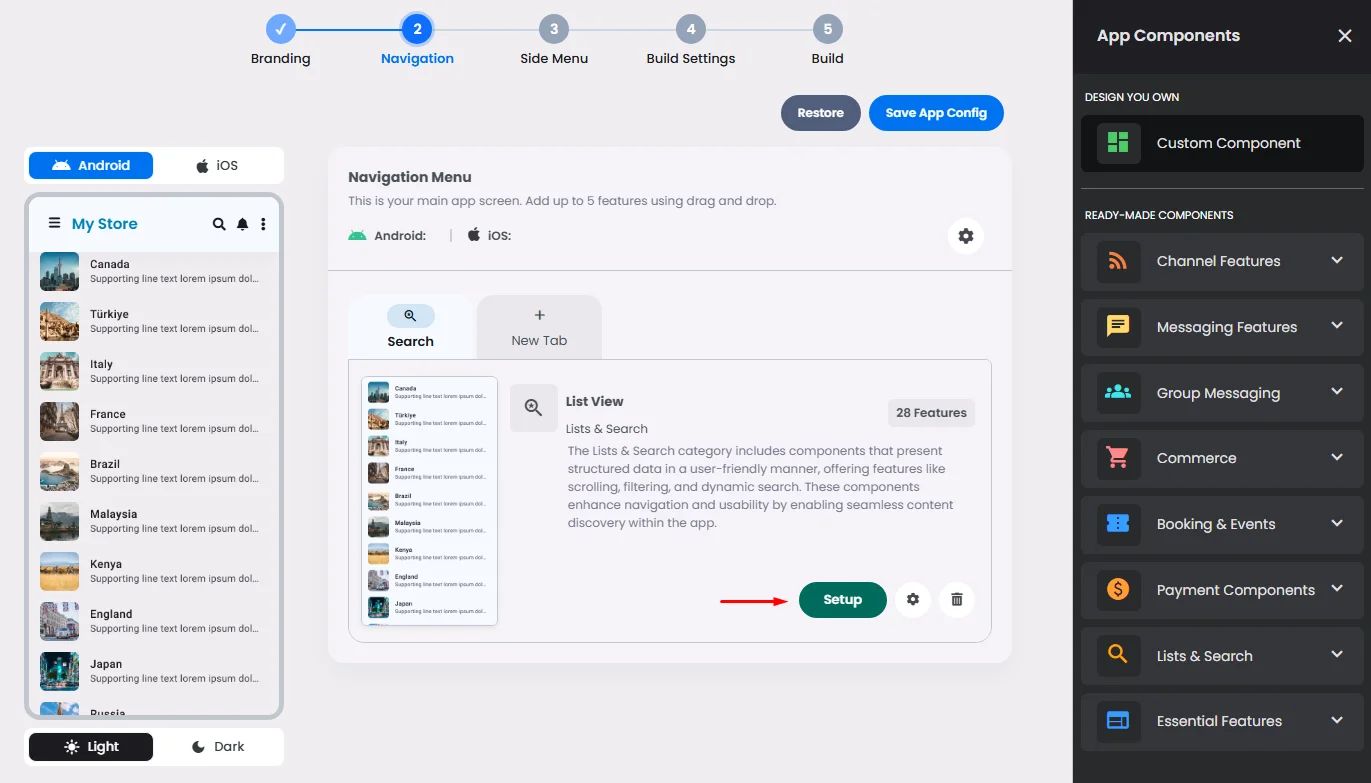Select the Canada list item in preview

pyautogui.click(x=153, y=272)
